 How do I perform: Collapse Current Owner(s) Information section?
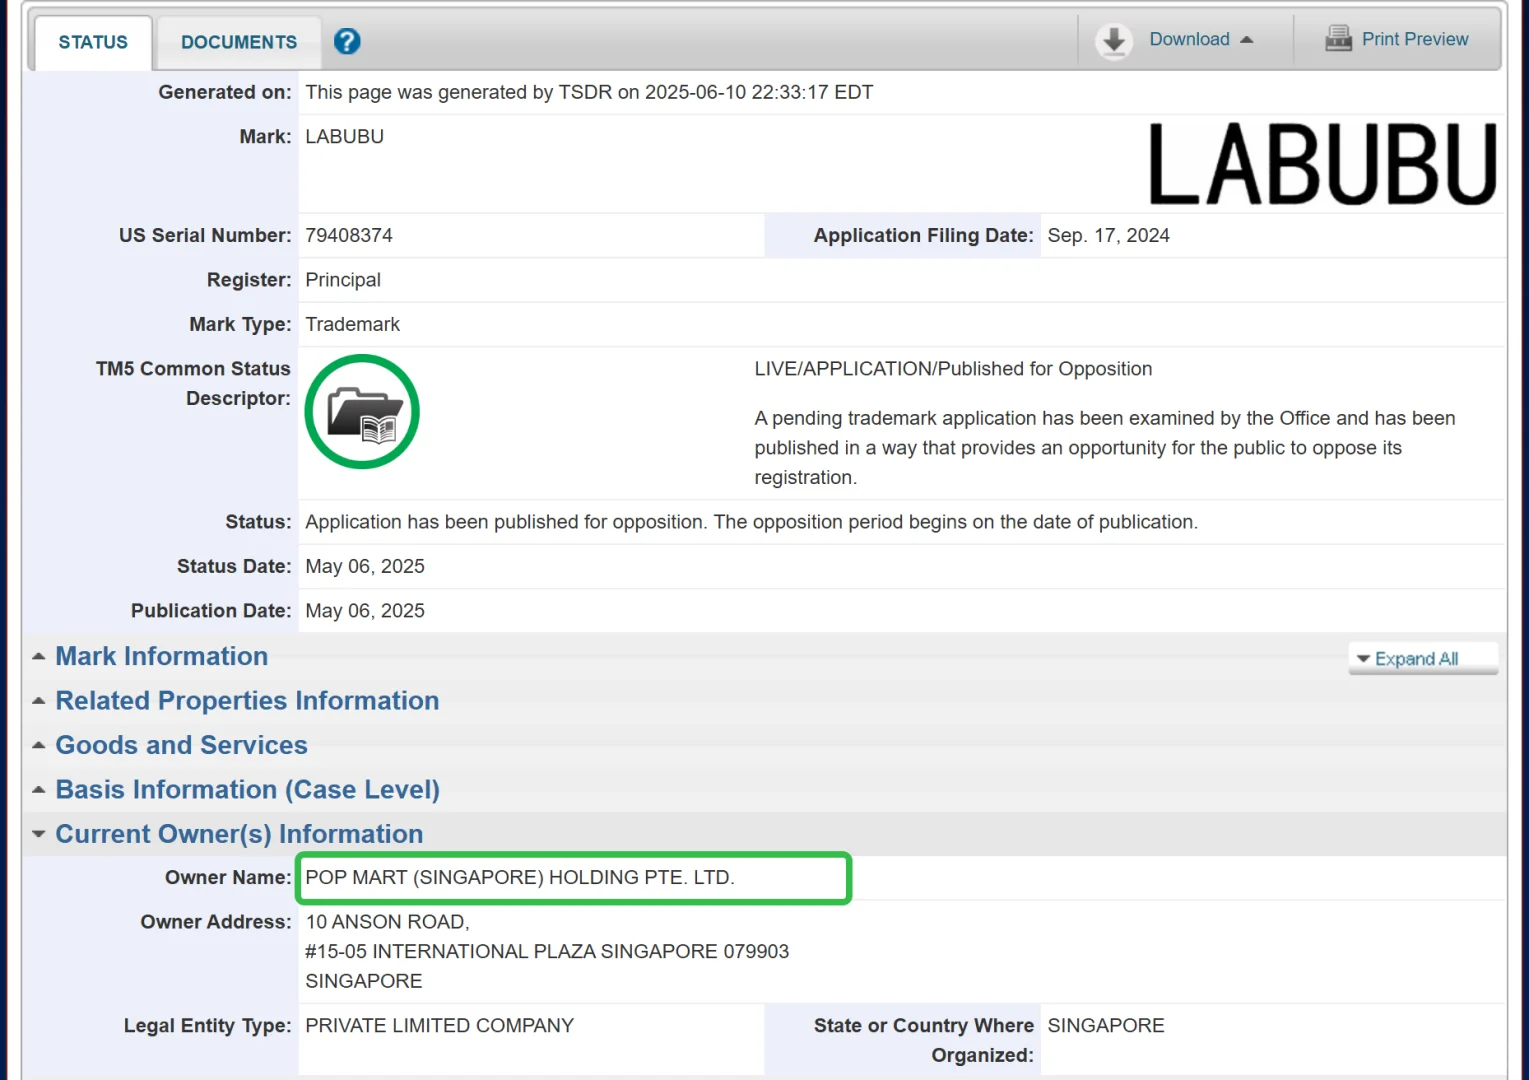[x=239, y=834]
